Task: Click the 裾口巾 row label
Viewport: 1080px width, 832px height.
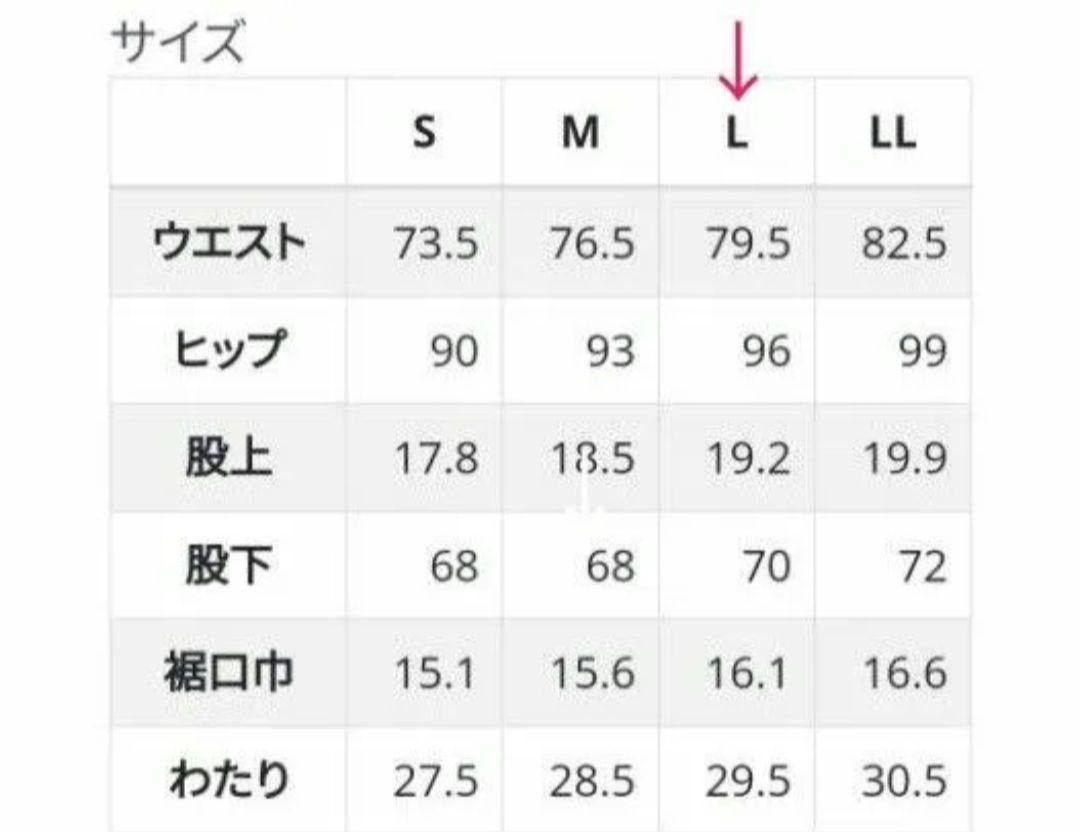Action: (x=229, y=672)
